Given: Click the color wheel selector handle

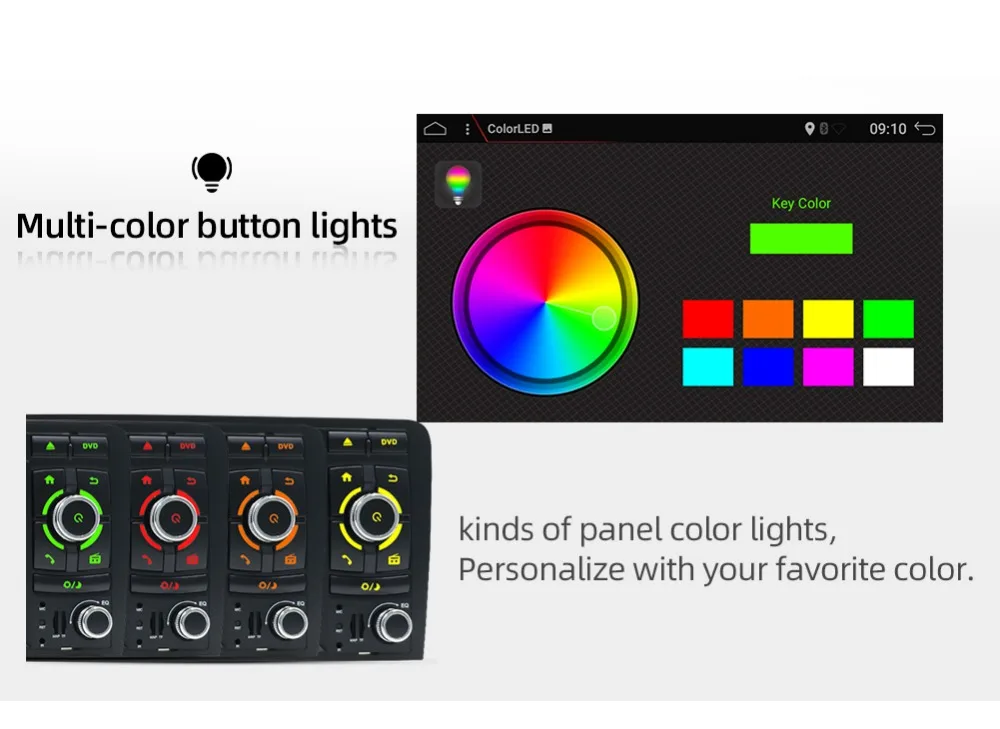Looking at the screenshot, I should [604, 318].
